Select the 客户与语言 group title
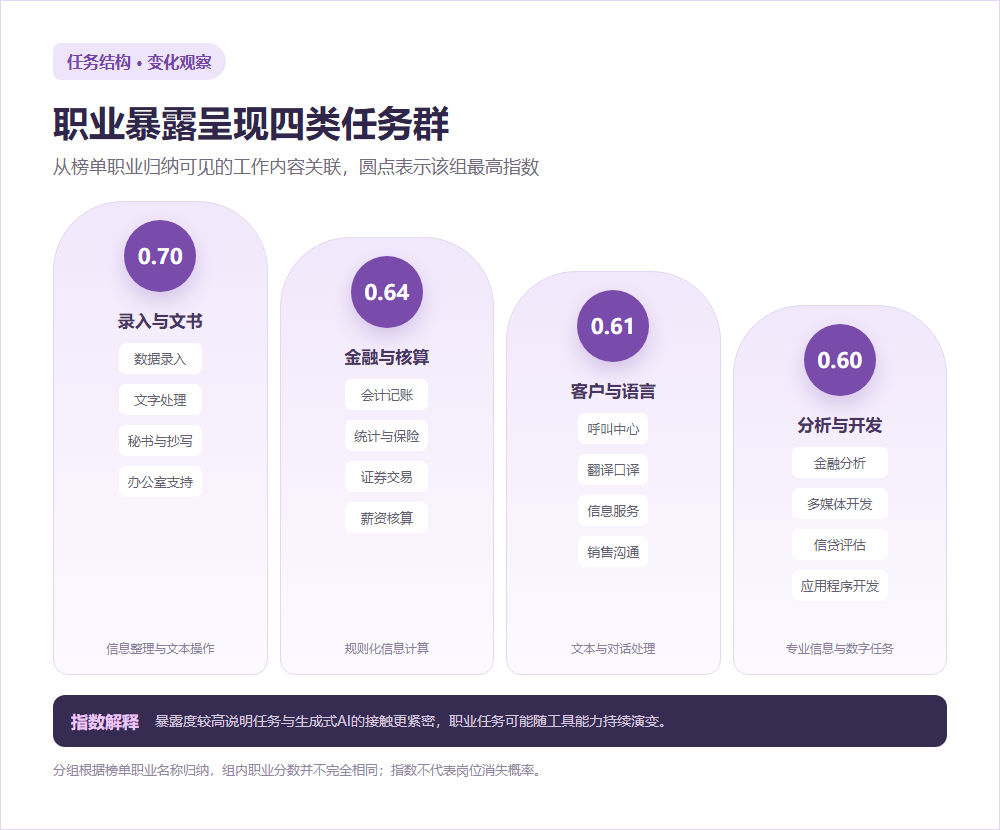Image resolution: width=1000 pixels, height=830 pixels. click(613, 391)
